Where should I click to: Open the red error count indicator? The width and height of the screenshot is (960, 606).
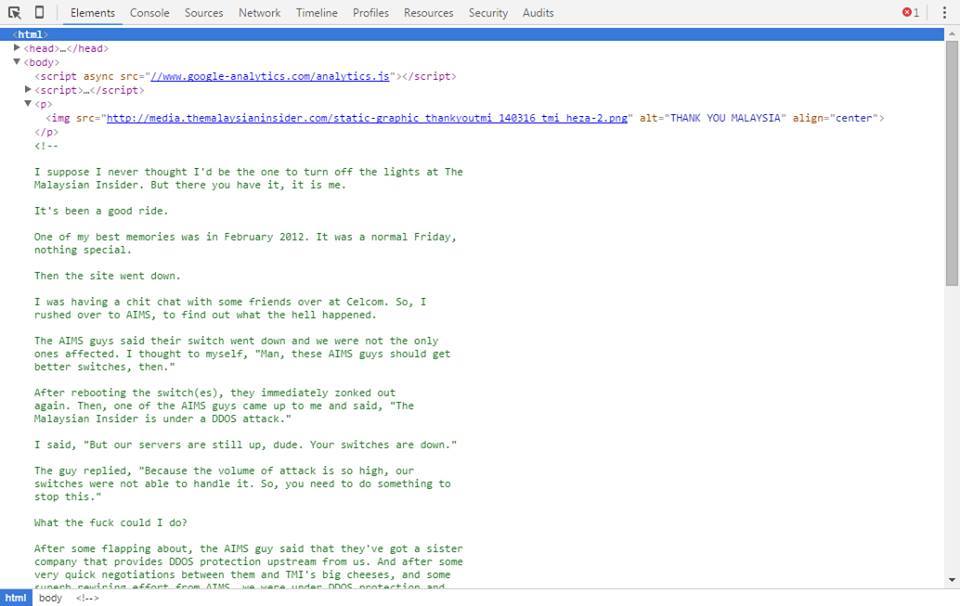910,12
